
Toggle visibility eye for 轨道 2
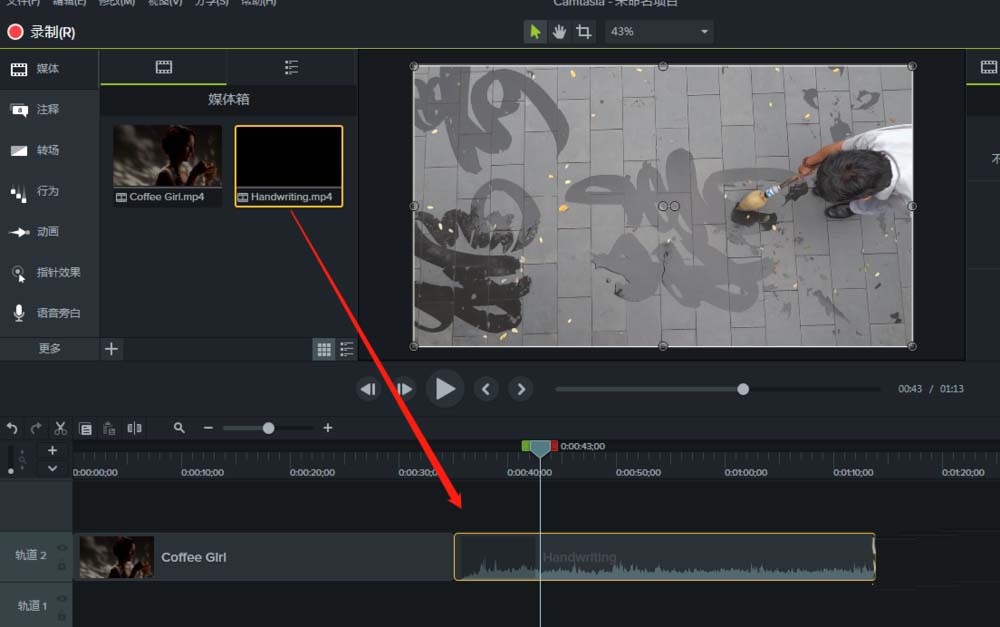(x=62, y=548)
